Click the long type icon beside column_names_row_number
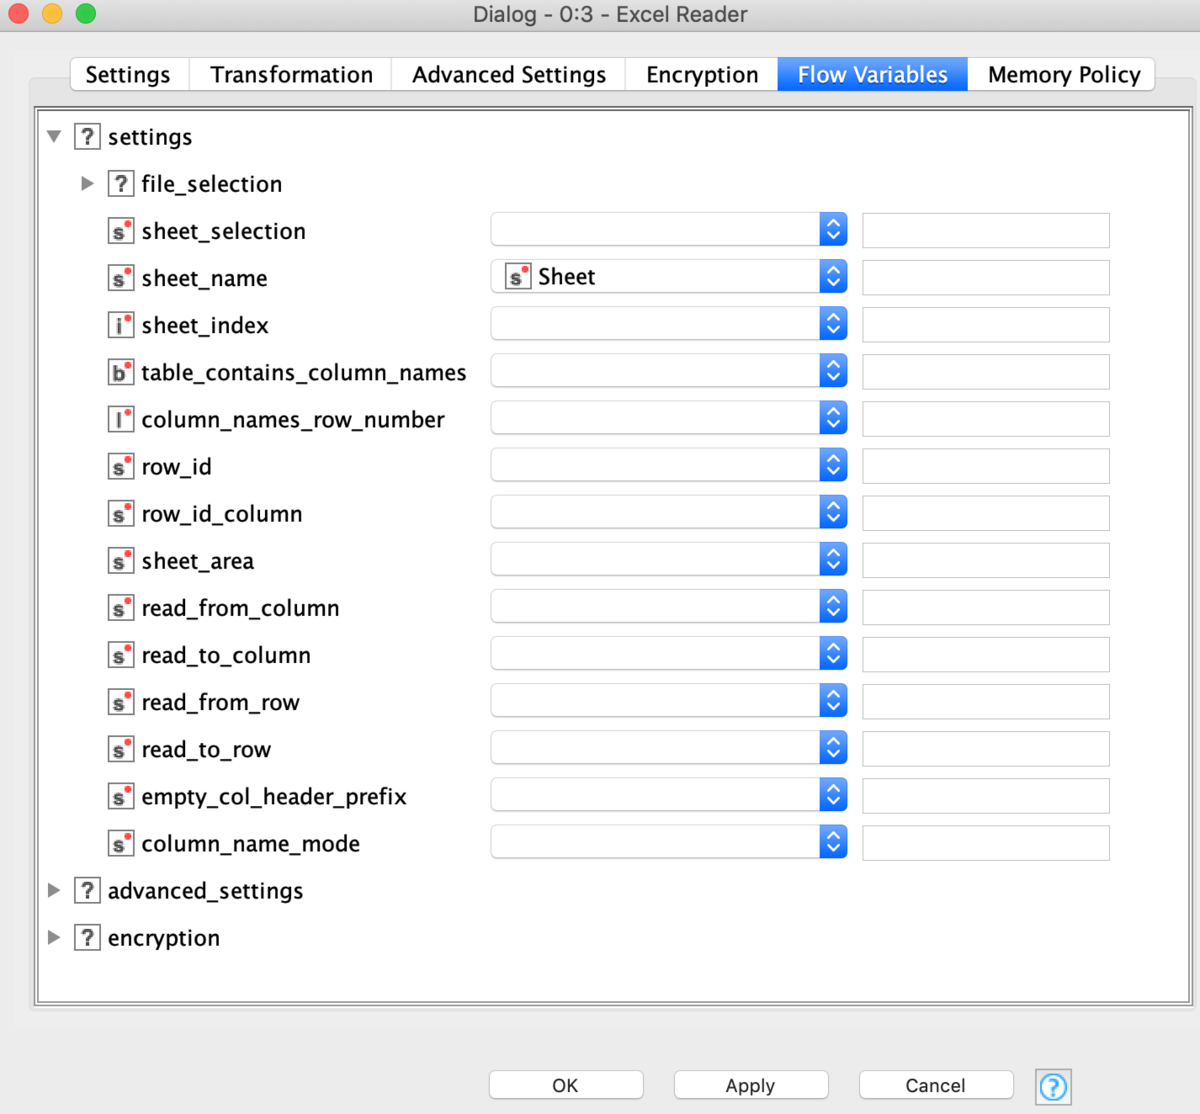 coord(121,419)
